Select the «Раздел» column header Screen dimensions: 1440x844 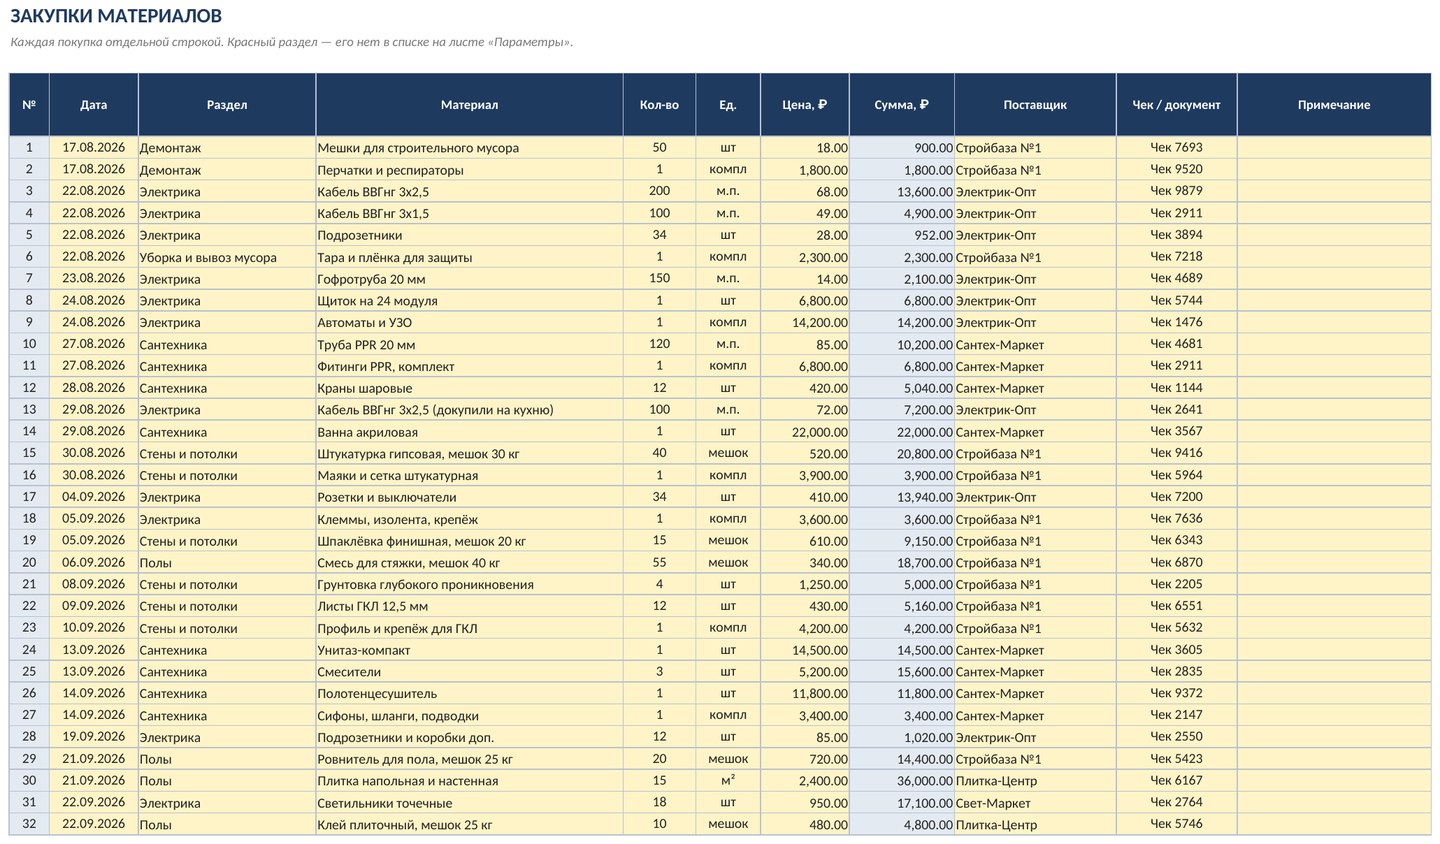pyautogui.click(x=227, y=104)
